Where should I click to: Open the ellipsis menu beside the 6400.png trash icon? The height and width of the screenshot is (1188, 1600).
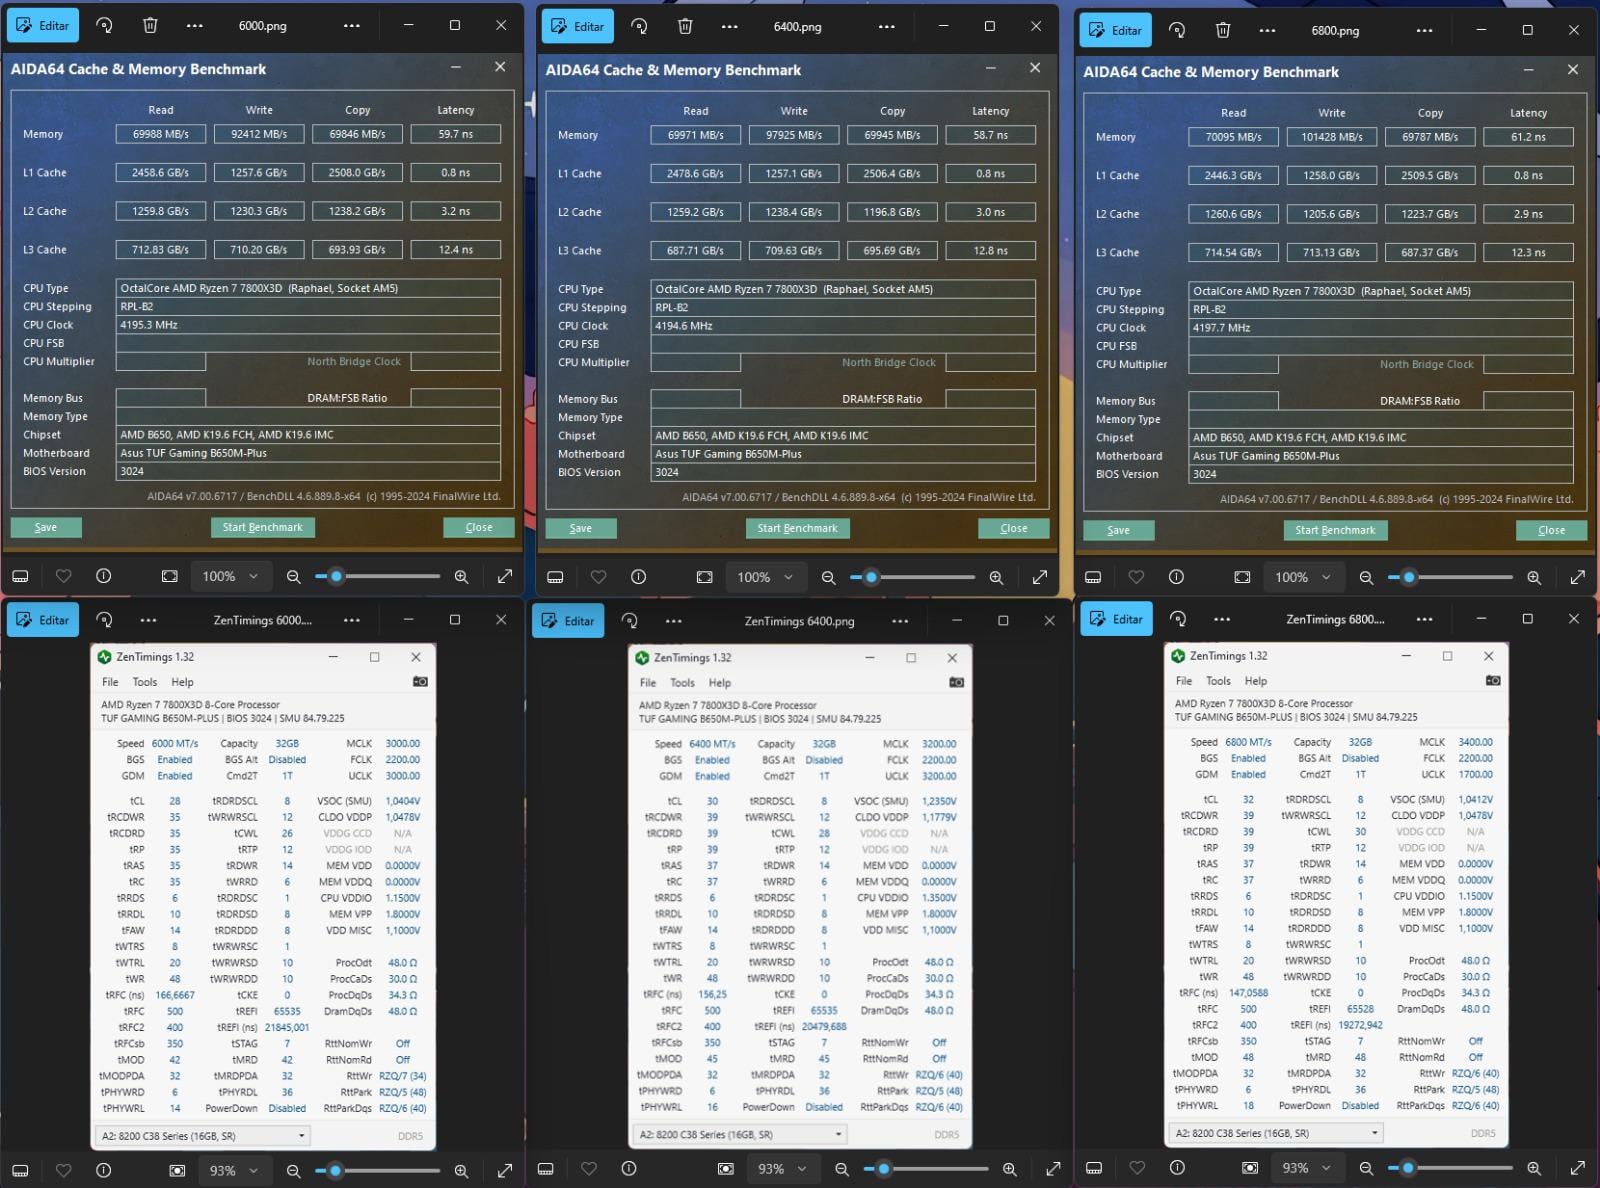pos(730,27)
